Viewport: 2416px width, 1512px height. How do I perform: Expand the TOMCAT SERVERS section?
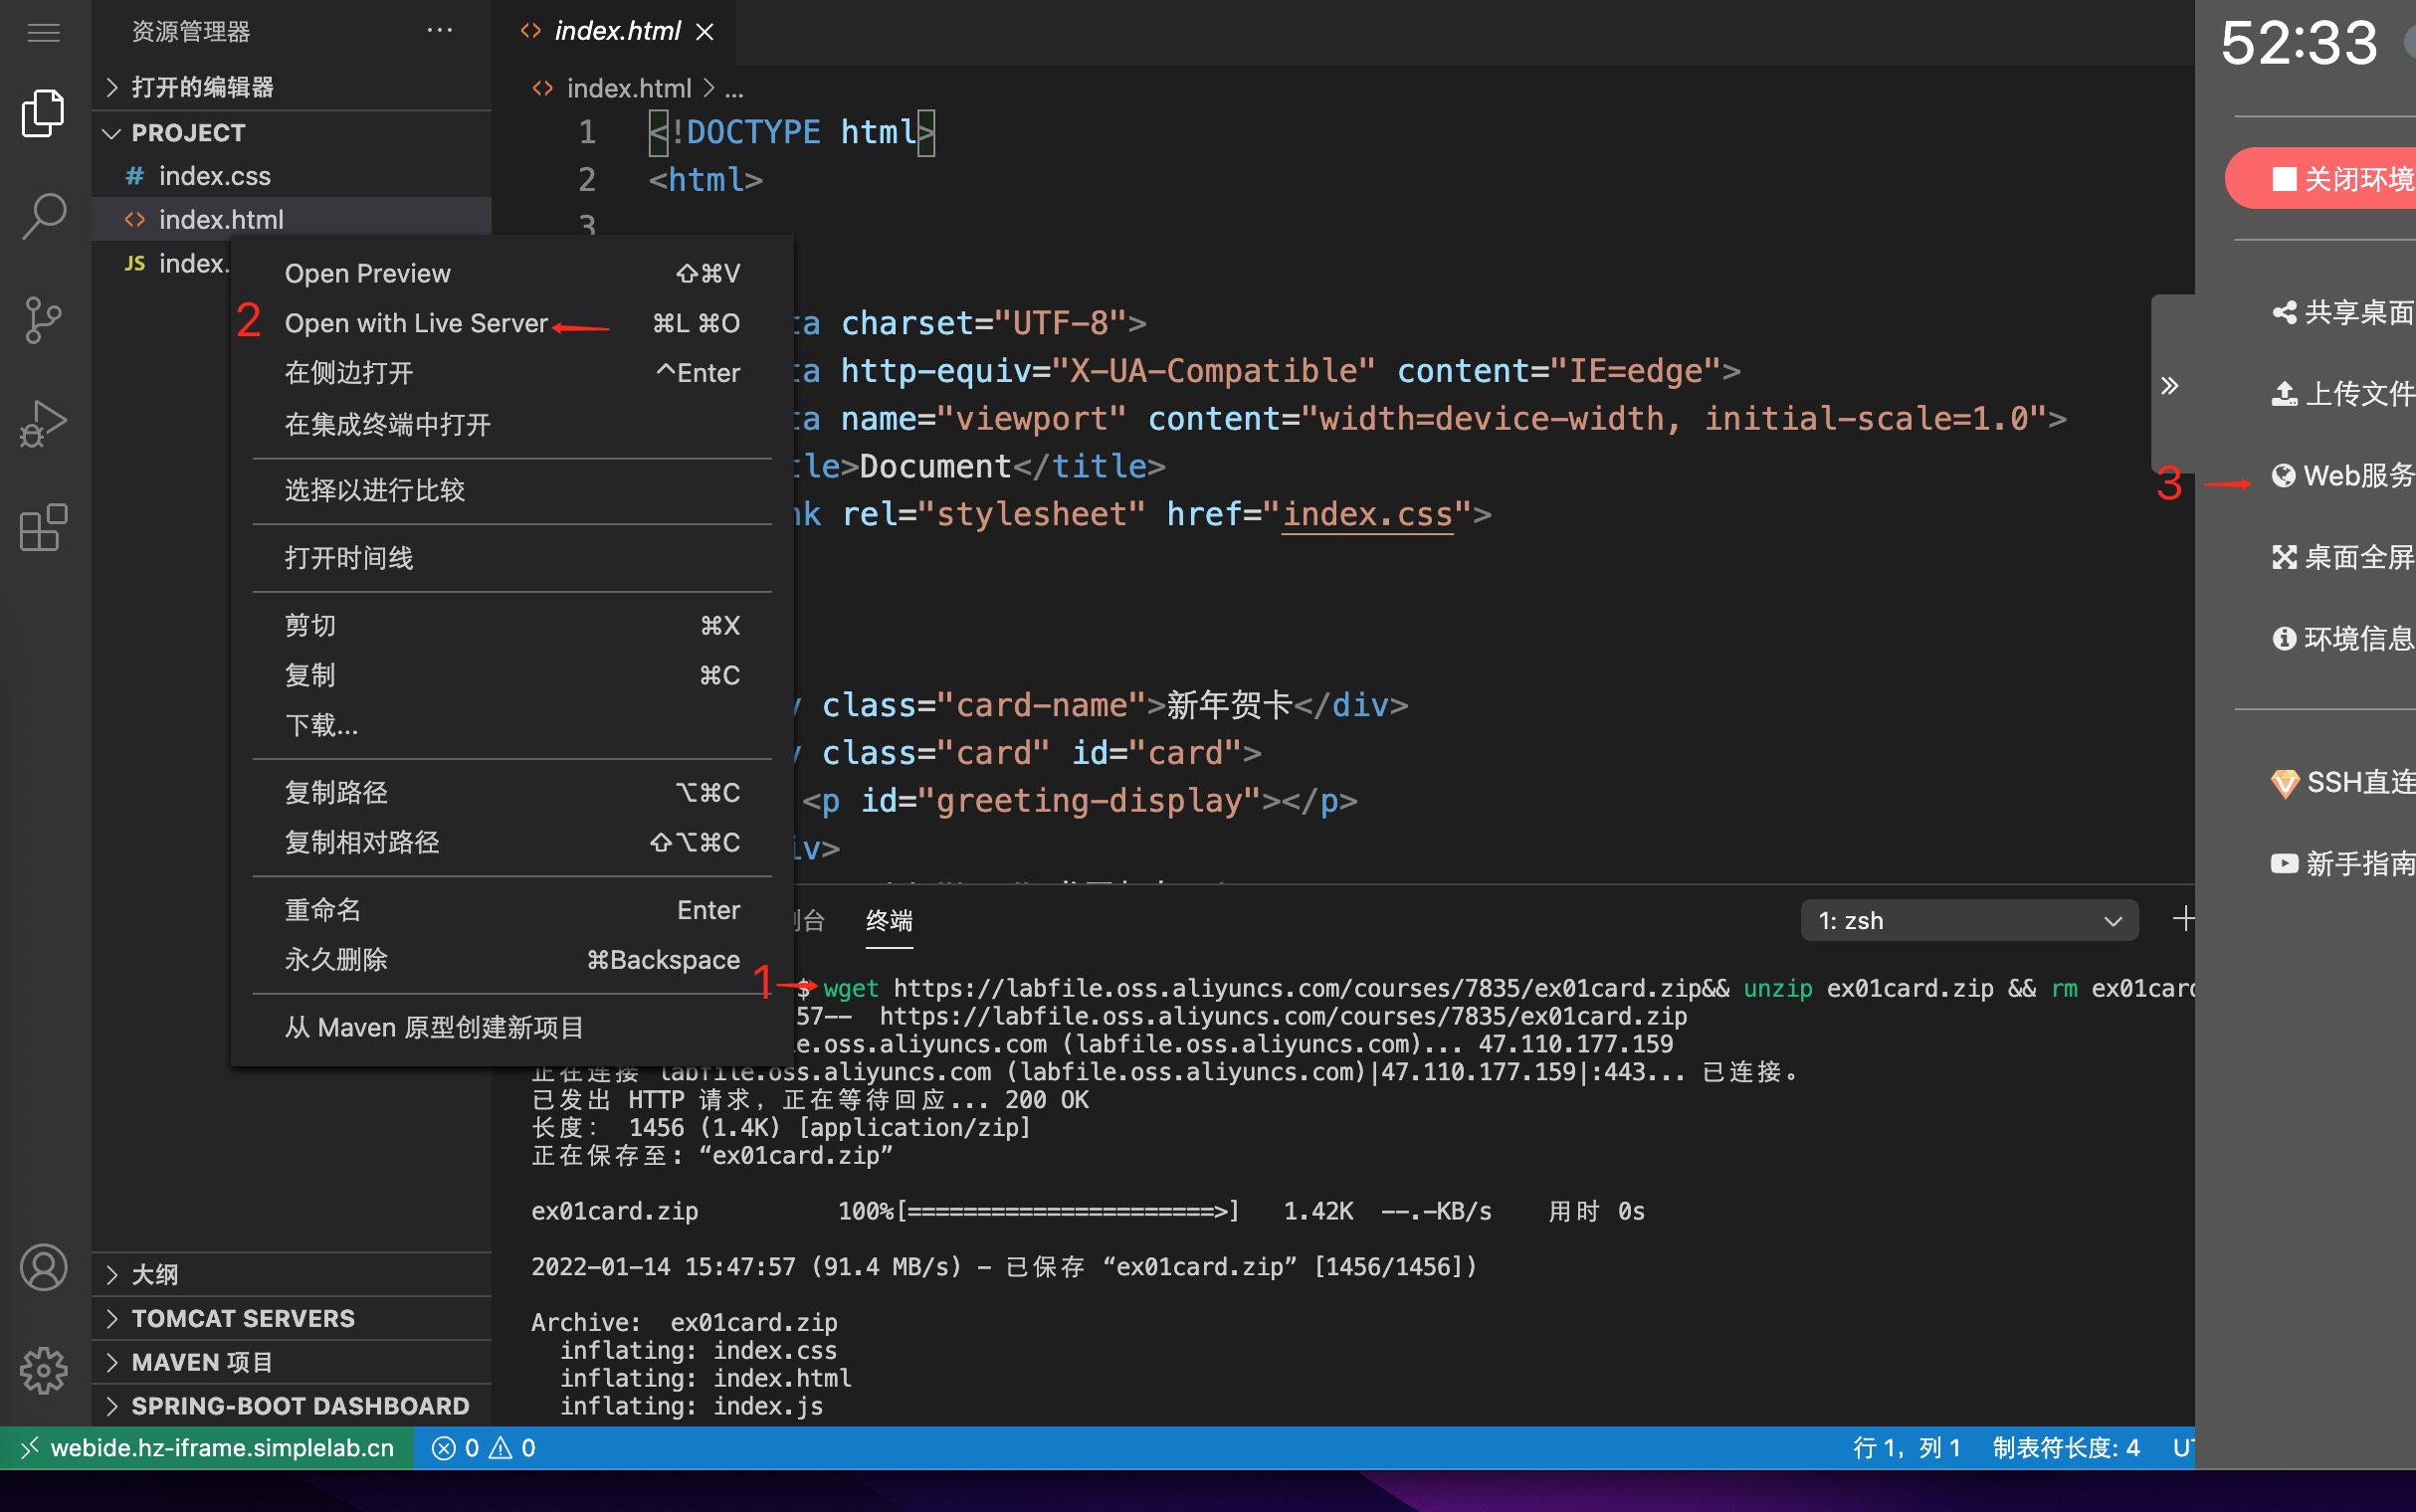click(x=242, y=1319)
